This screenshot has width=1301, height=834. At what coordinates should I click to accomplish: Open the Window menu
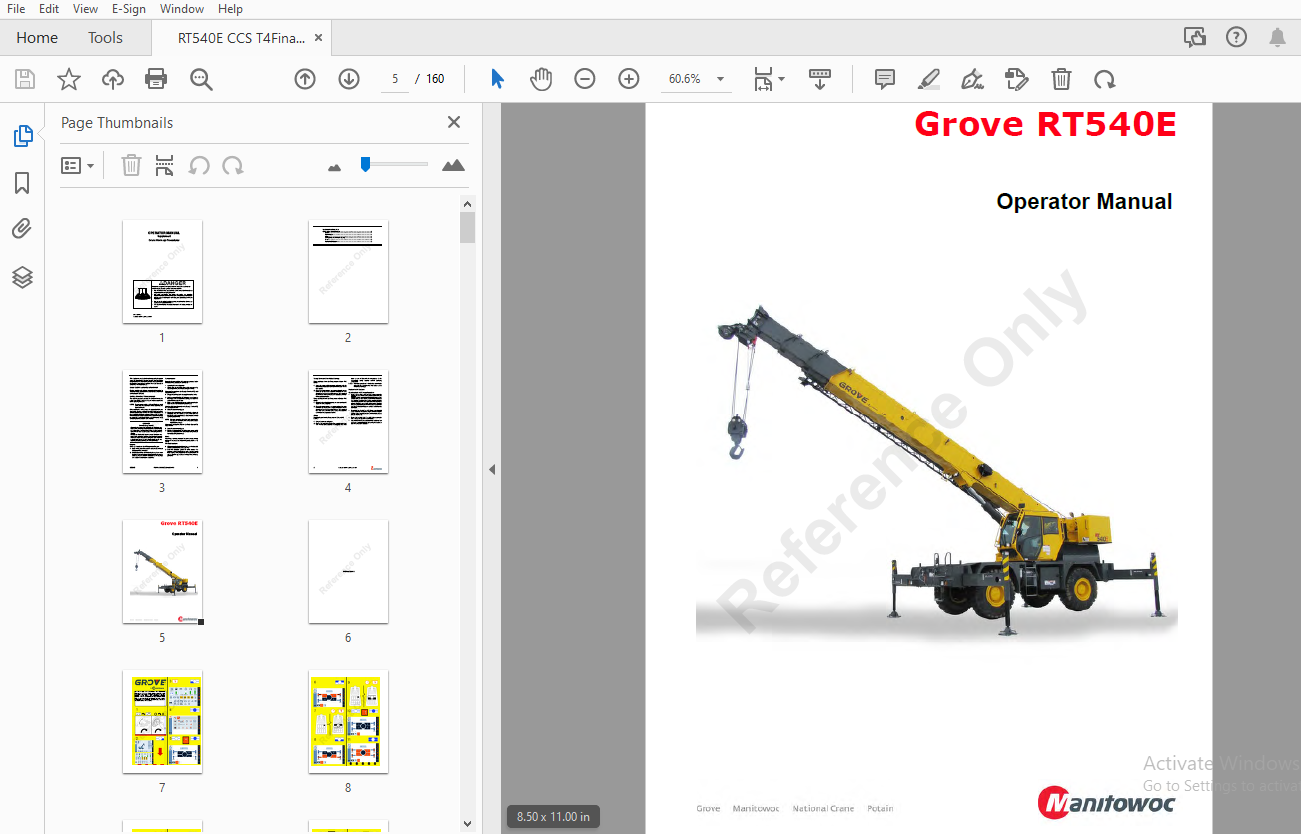[x=182, y=9]
